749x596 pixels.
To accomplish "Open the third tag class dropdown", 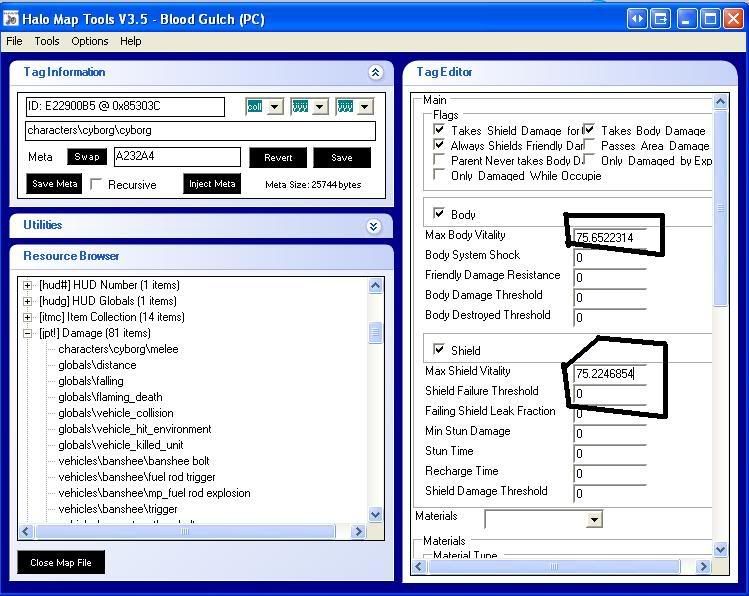I will pos(364,106).
